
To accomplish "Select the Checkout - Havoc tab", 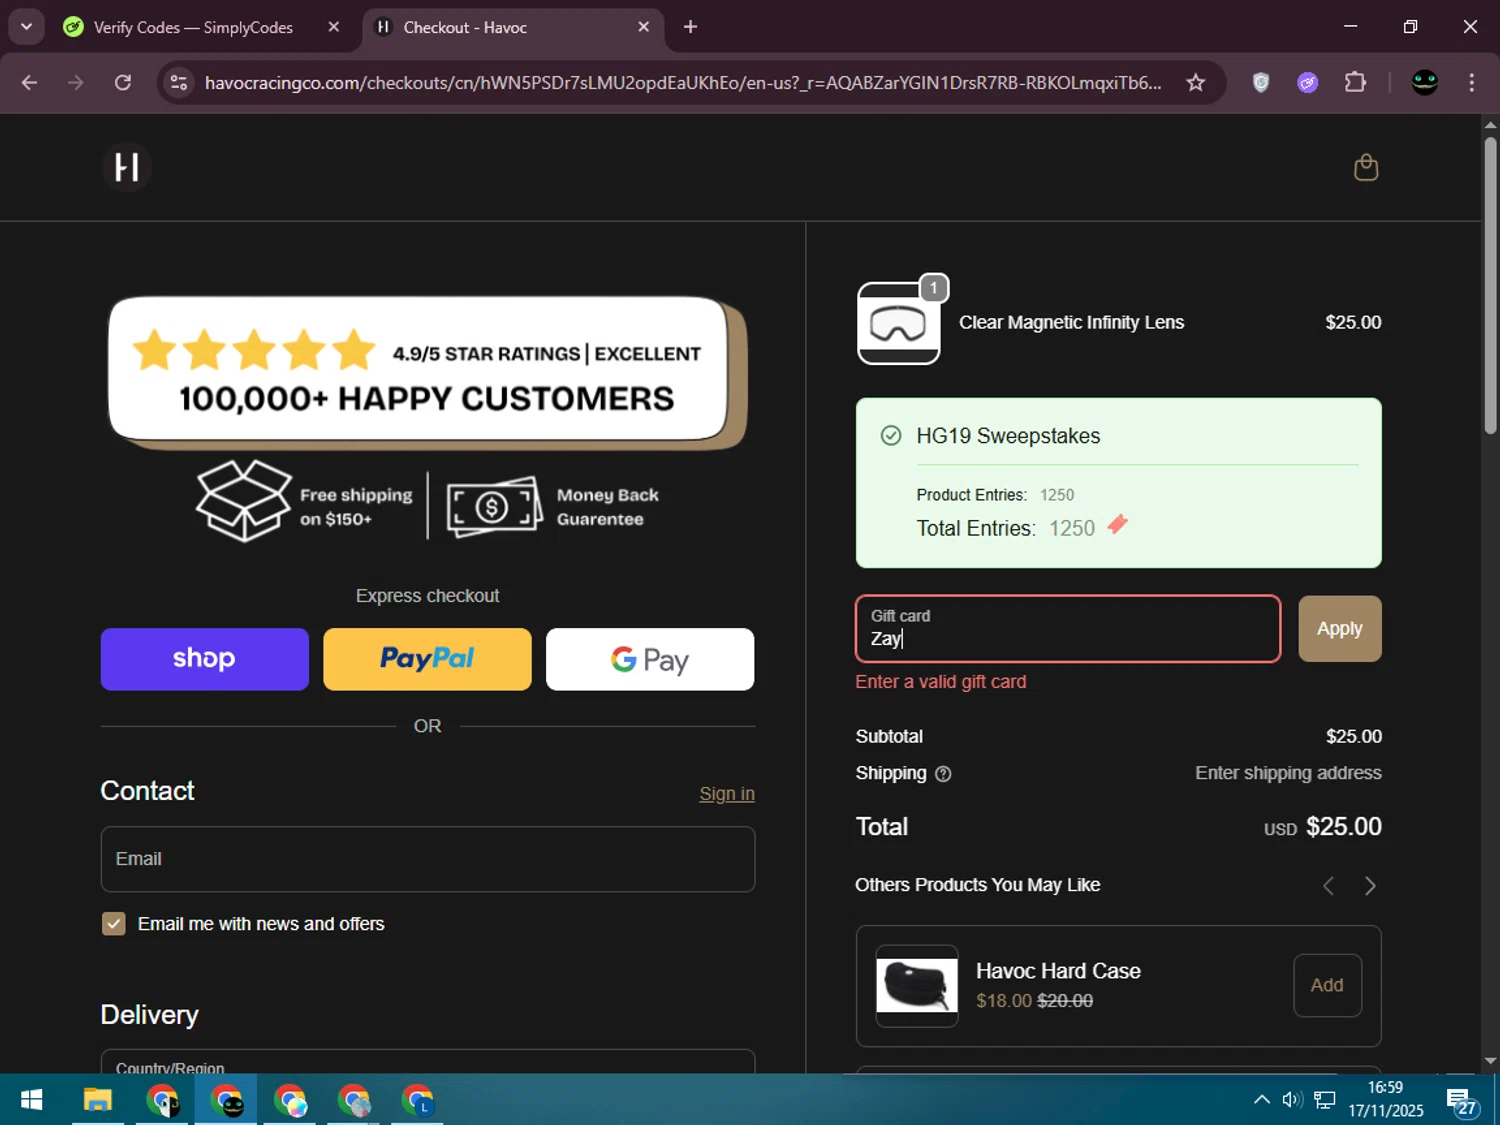I will pos(465,27).
